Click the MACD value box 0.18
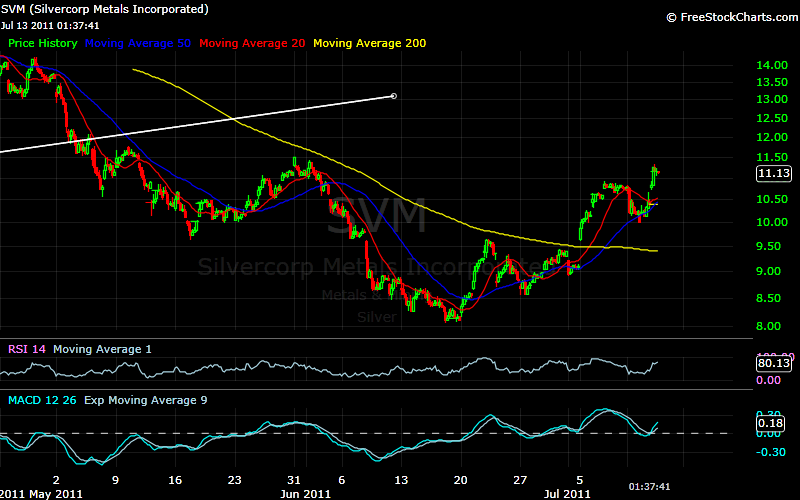Screen dimensions: 800x500 [x=770, y=423]
